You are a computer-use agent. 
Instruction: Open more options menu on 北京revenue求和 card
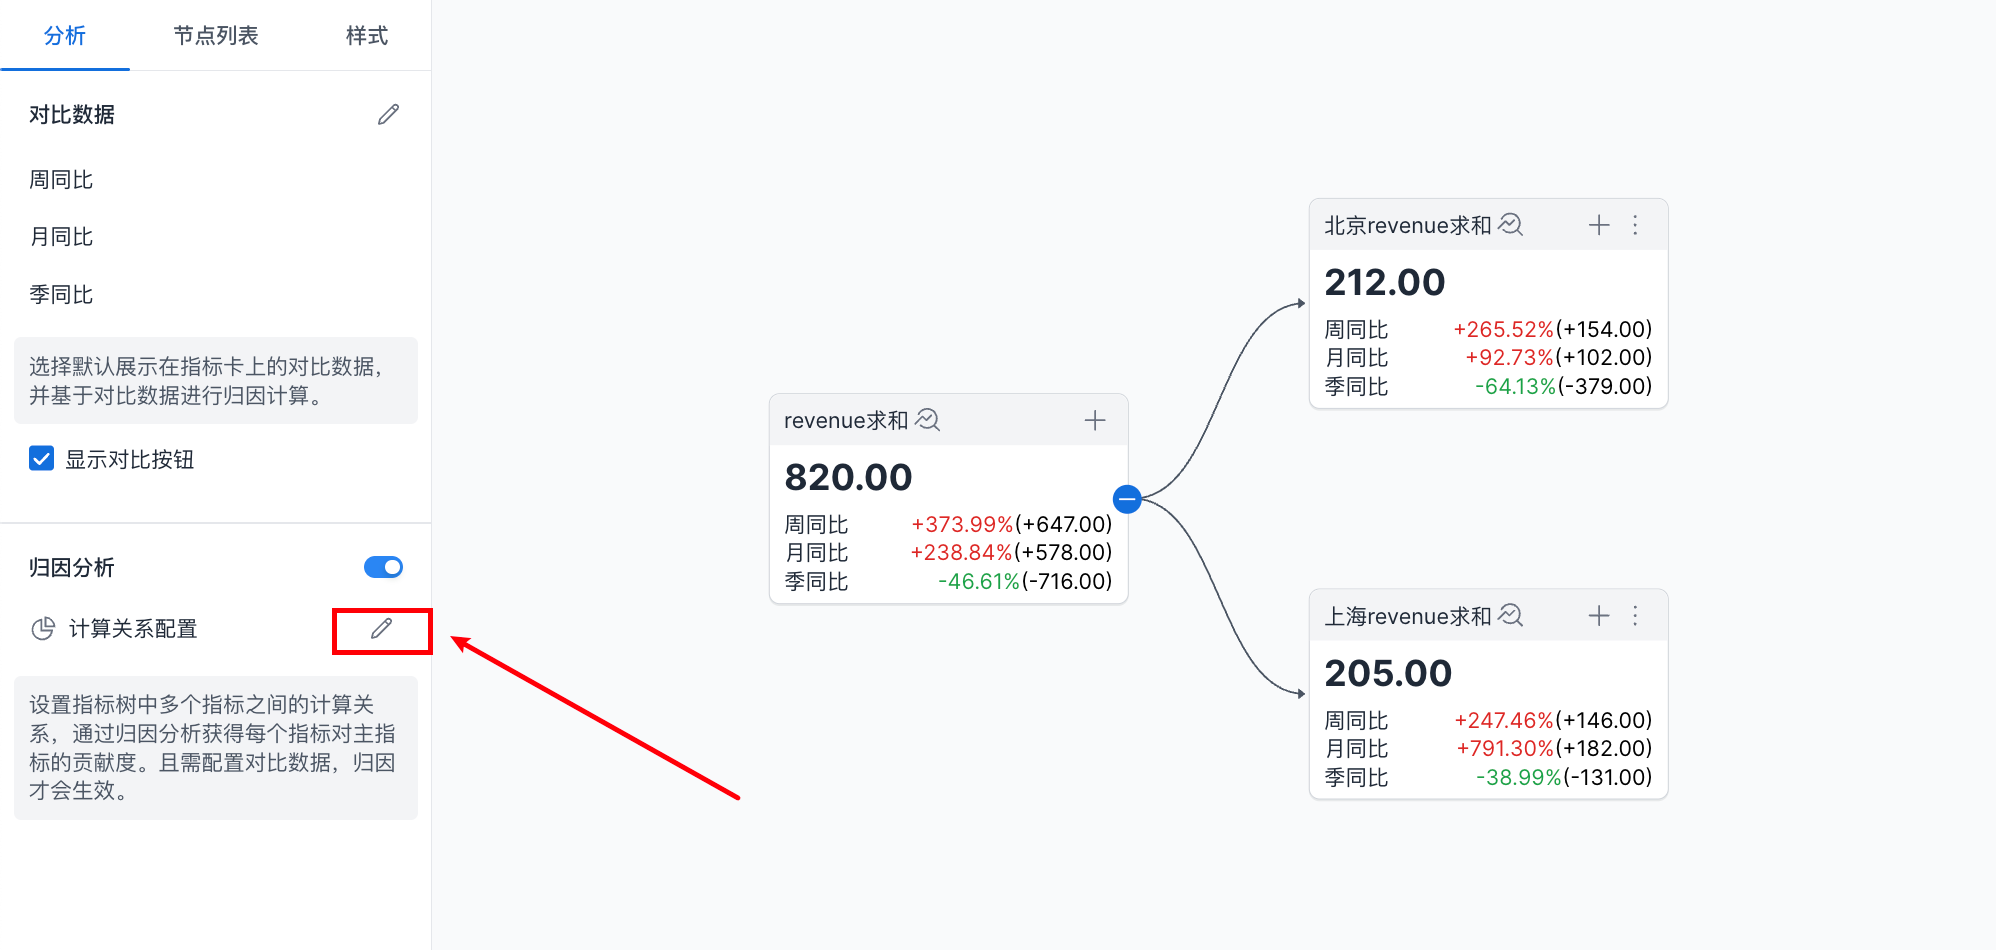point(1636,225)
